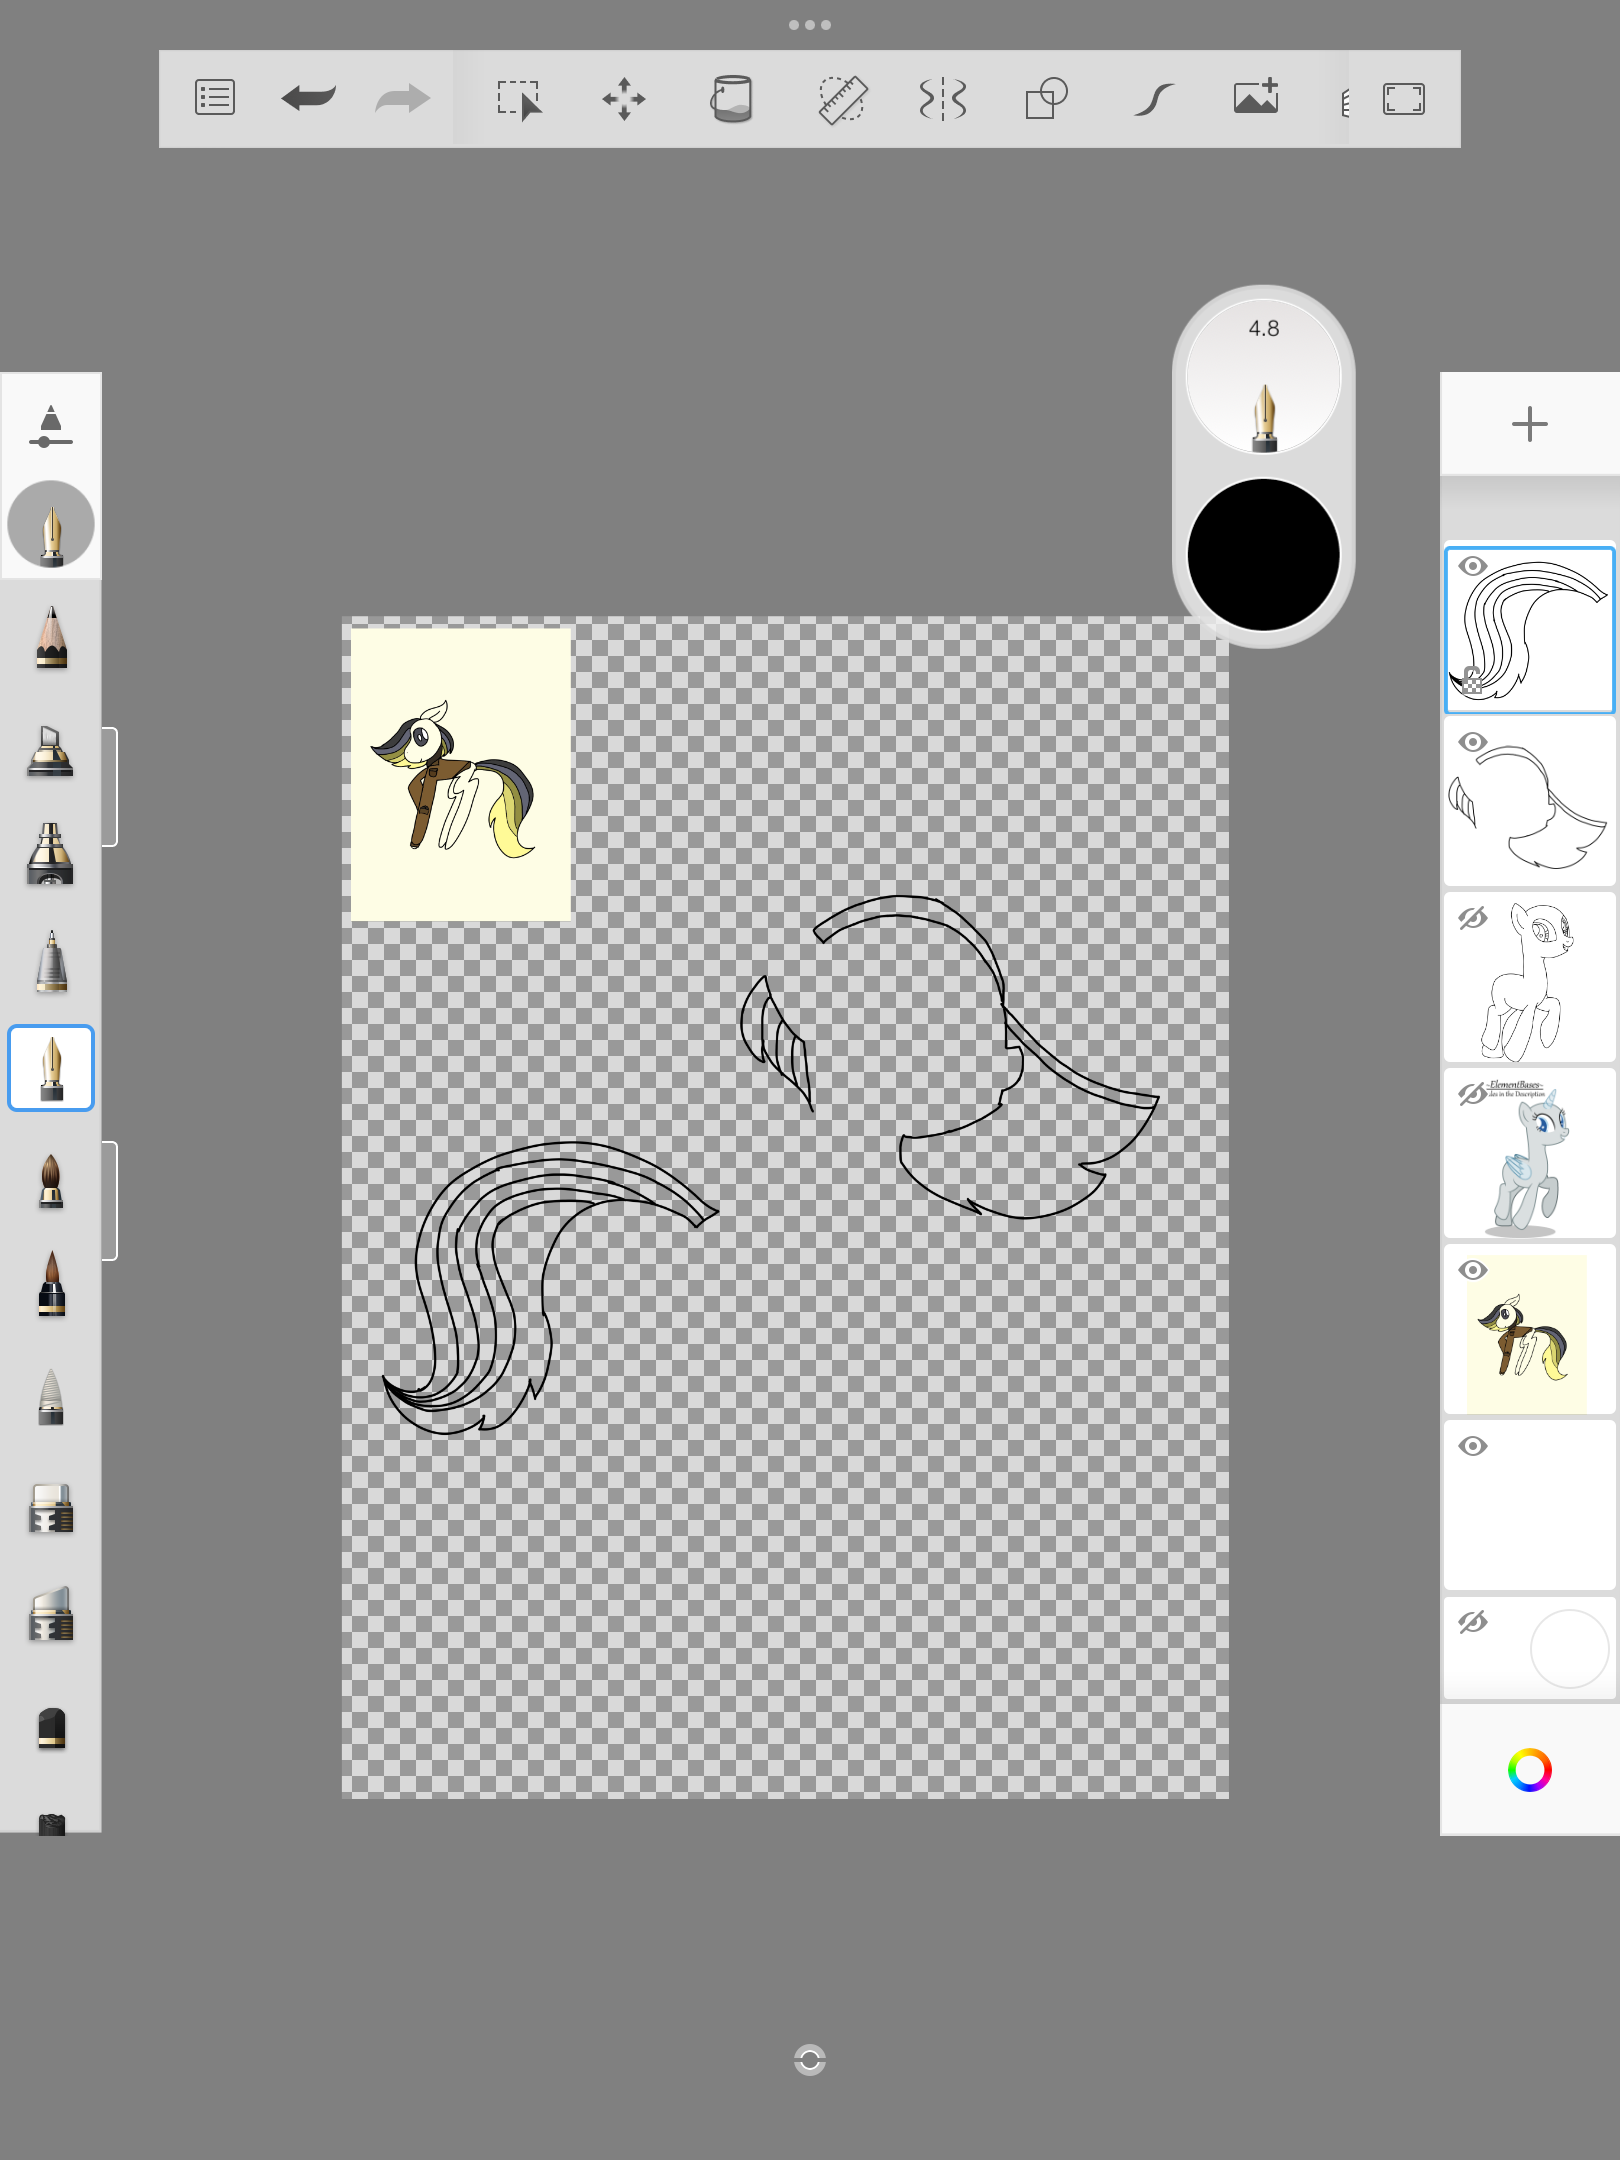The height and width of the screenshot is (2160, 1620).
Task: Select the Selection tool
Action: [520, 99]
